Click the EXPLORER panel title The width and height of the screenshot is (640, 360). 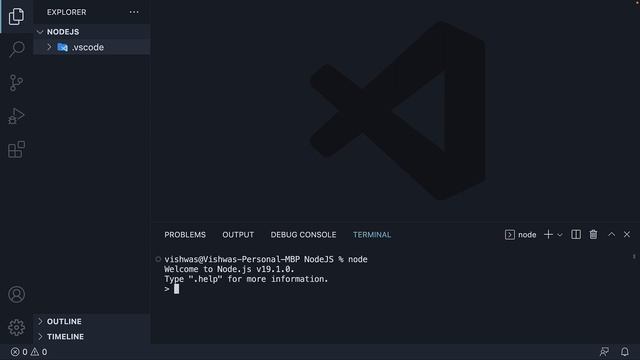(x=67, y=12)
